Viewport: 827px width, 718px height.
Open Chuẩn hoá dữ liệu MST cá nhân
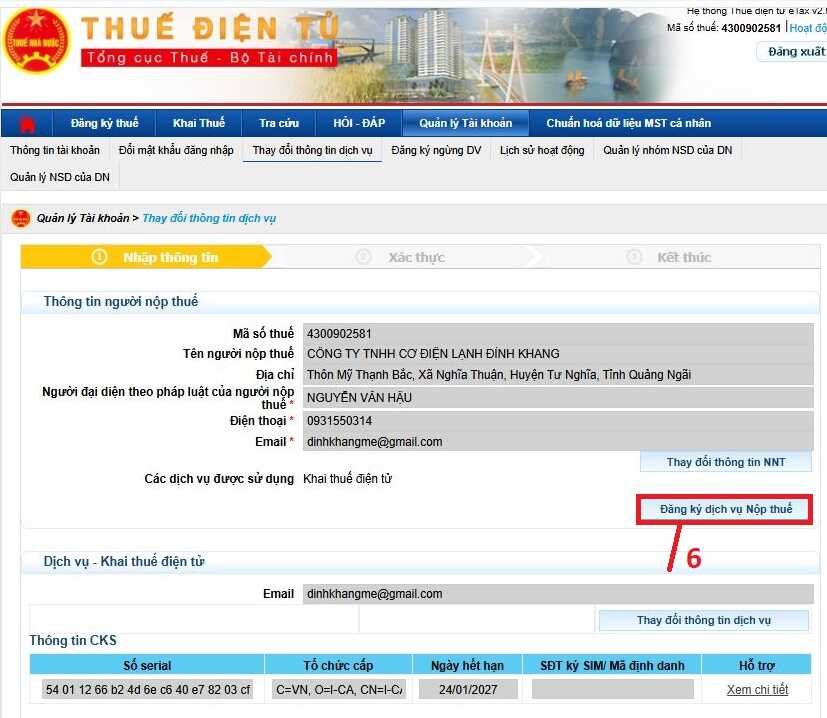629,123
